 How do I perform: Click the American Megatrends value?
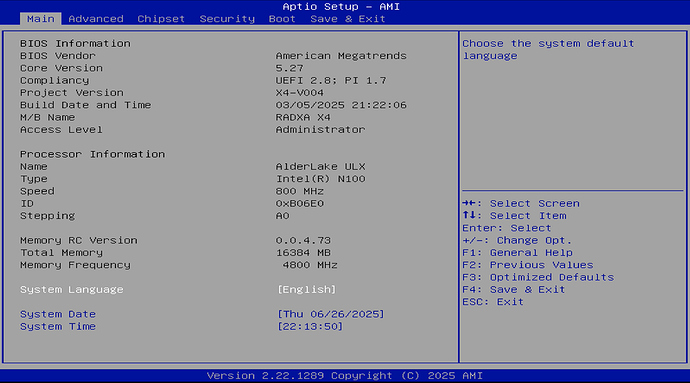(x=341, y=56)
